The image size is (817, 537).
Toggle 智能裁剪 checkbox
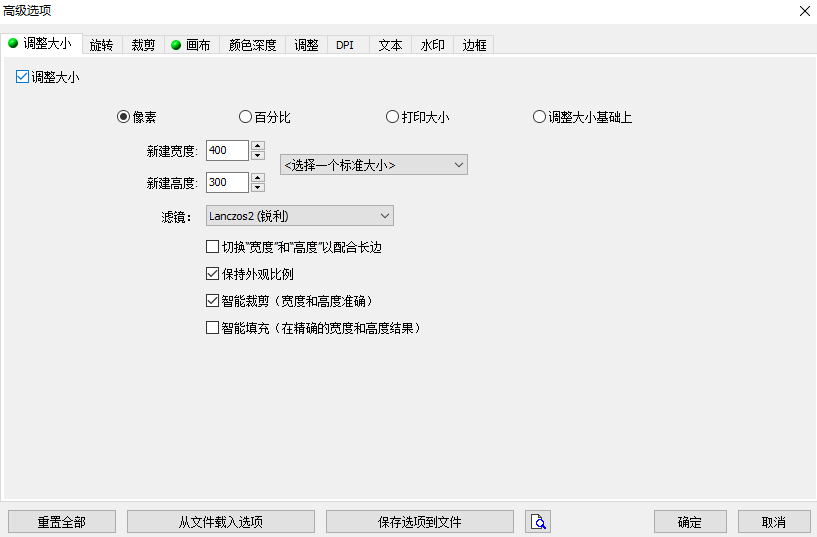[212, 300]
